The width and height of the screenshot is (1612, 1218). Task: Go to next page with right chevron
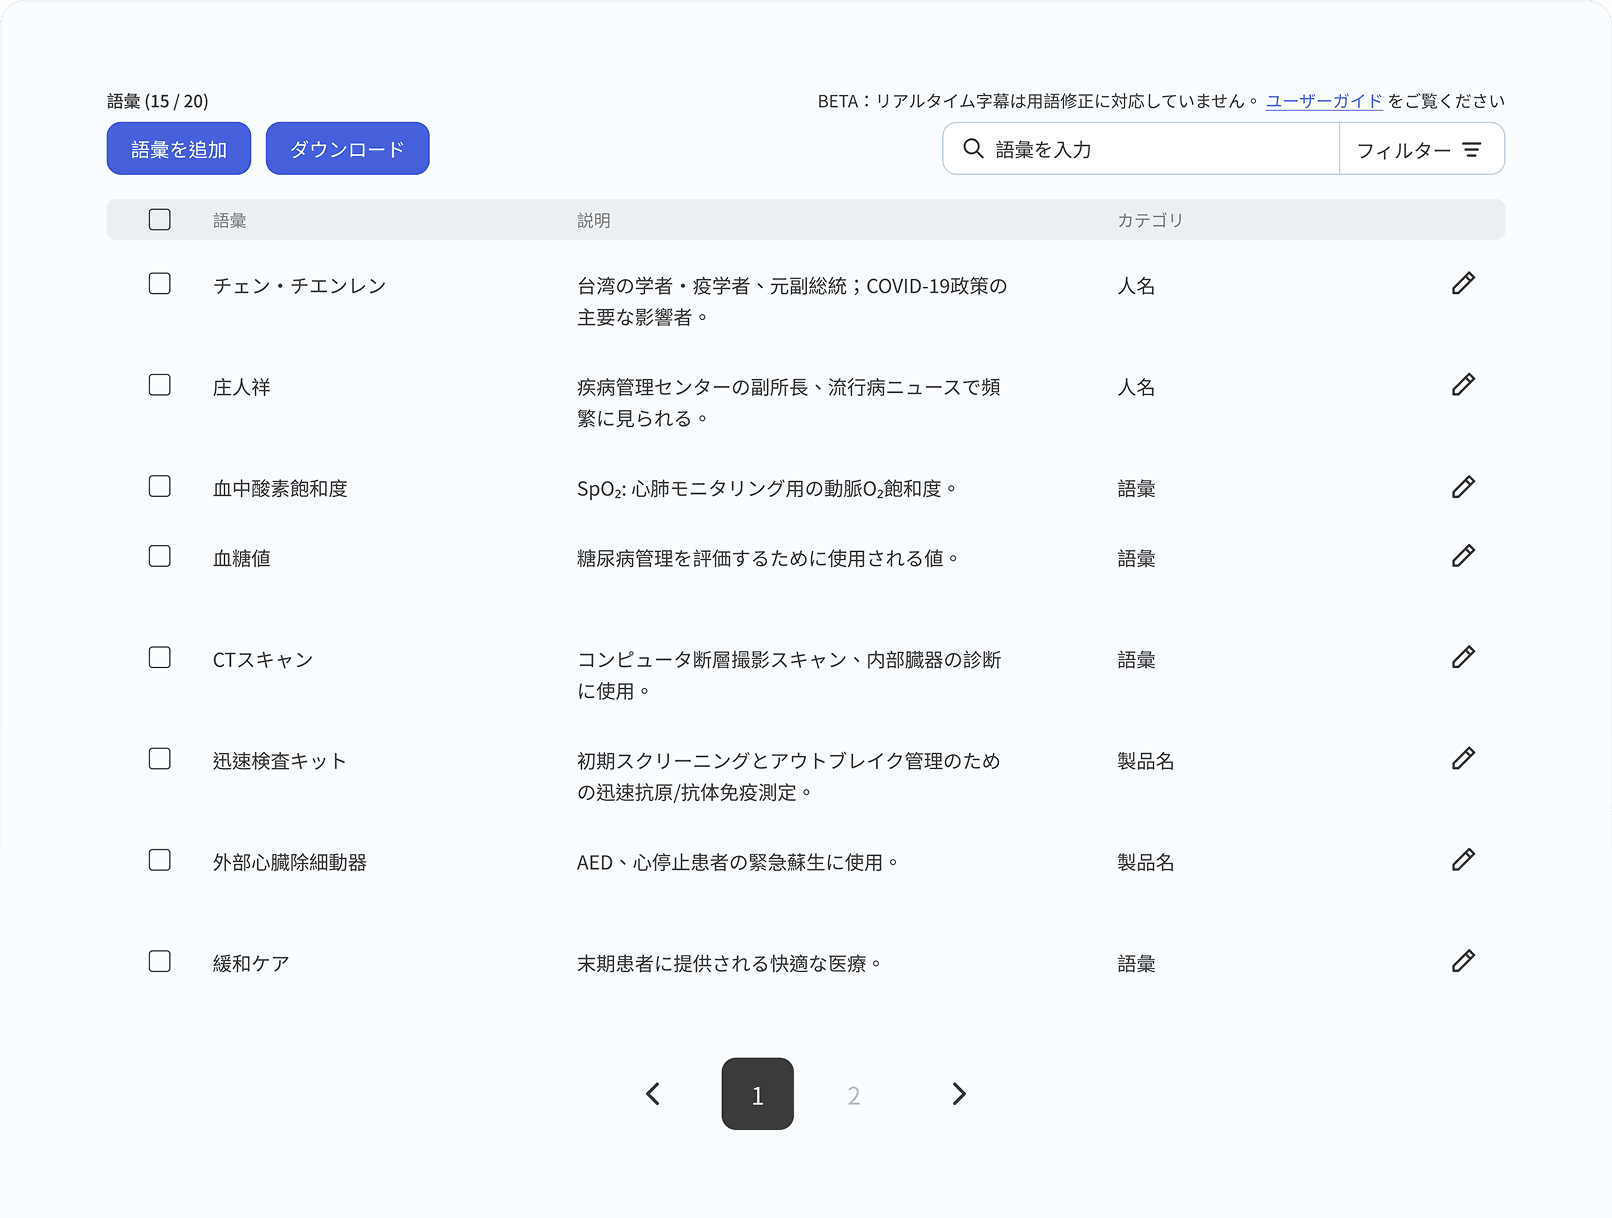[959, 1094]
